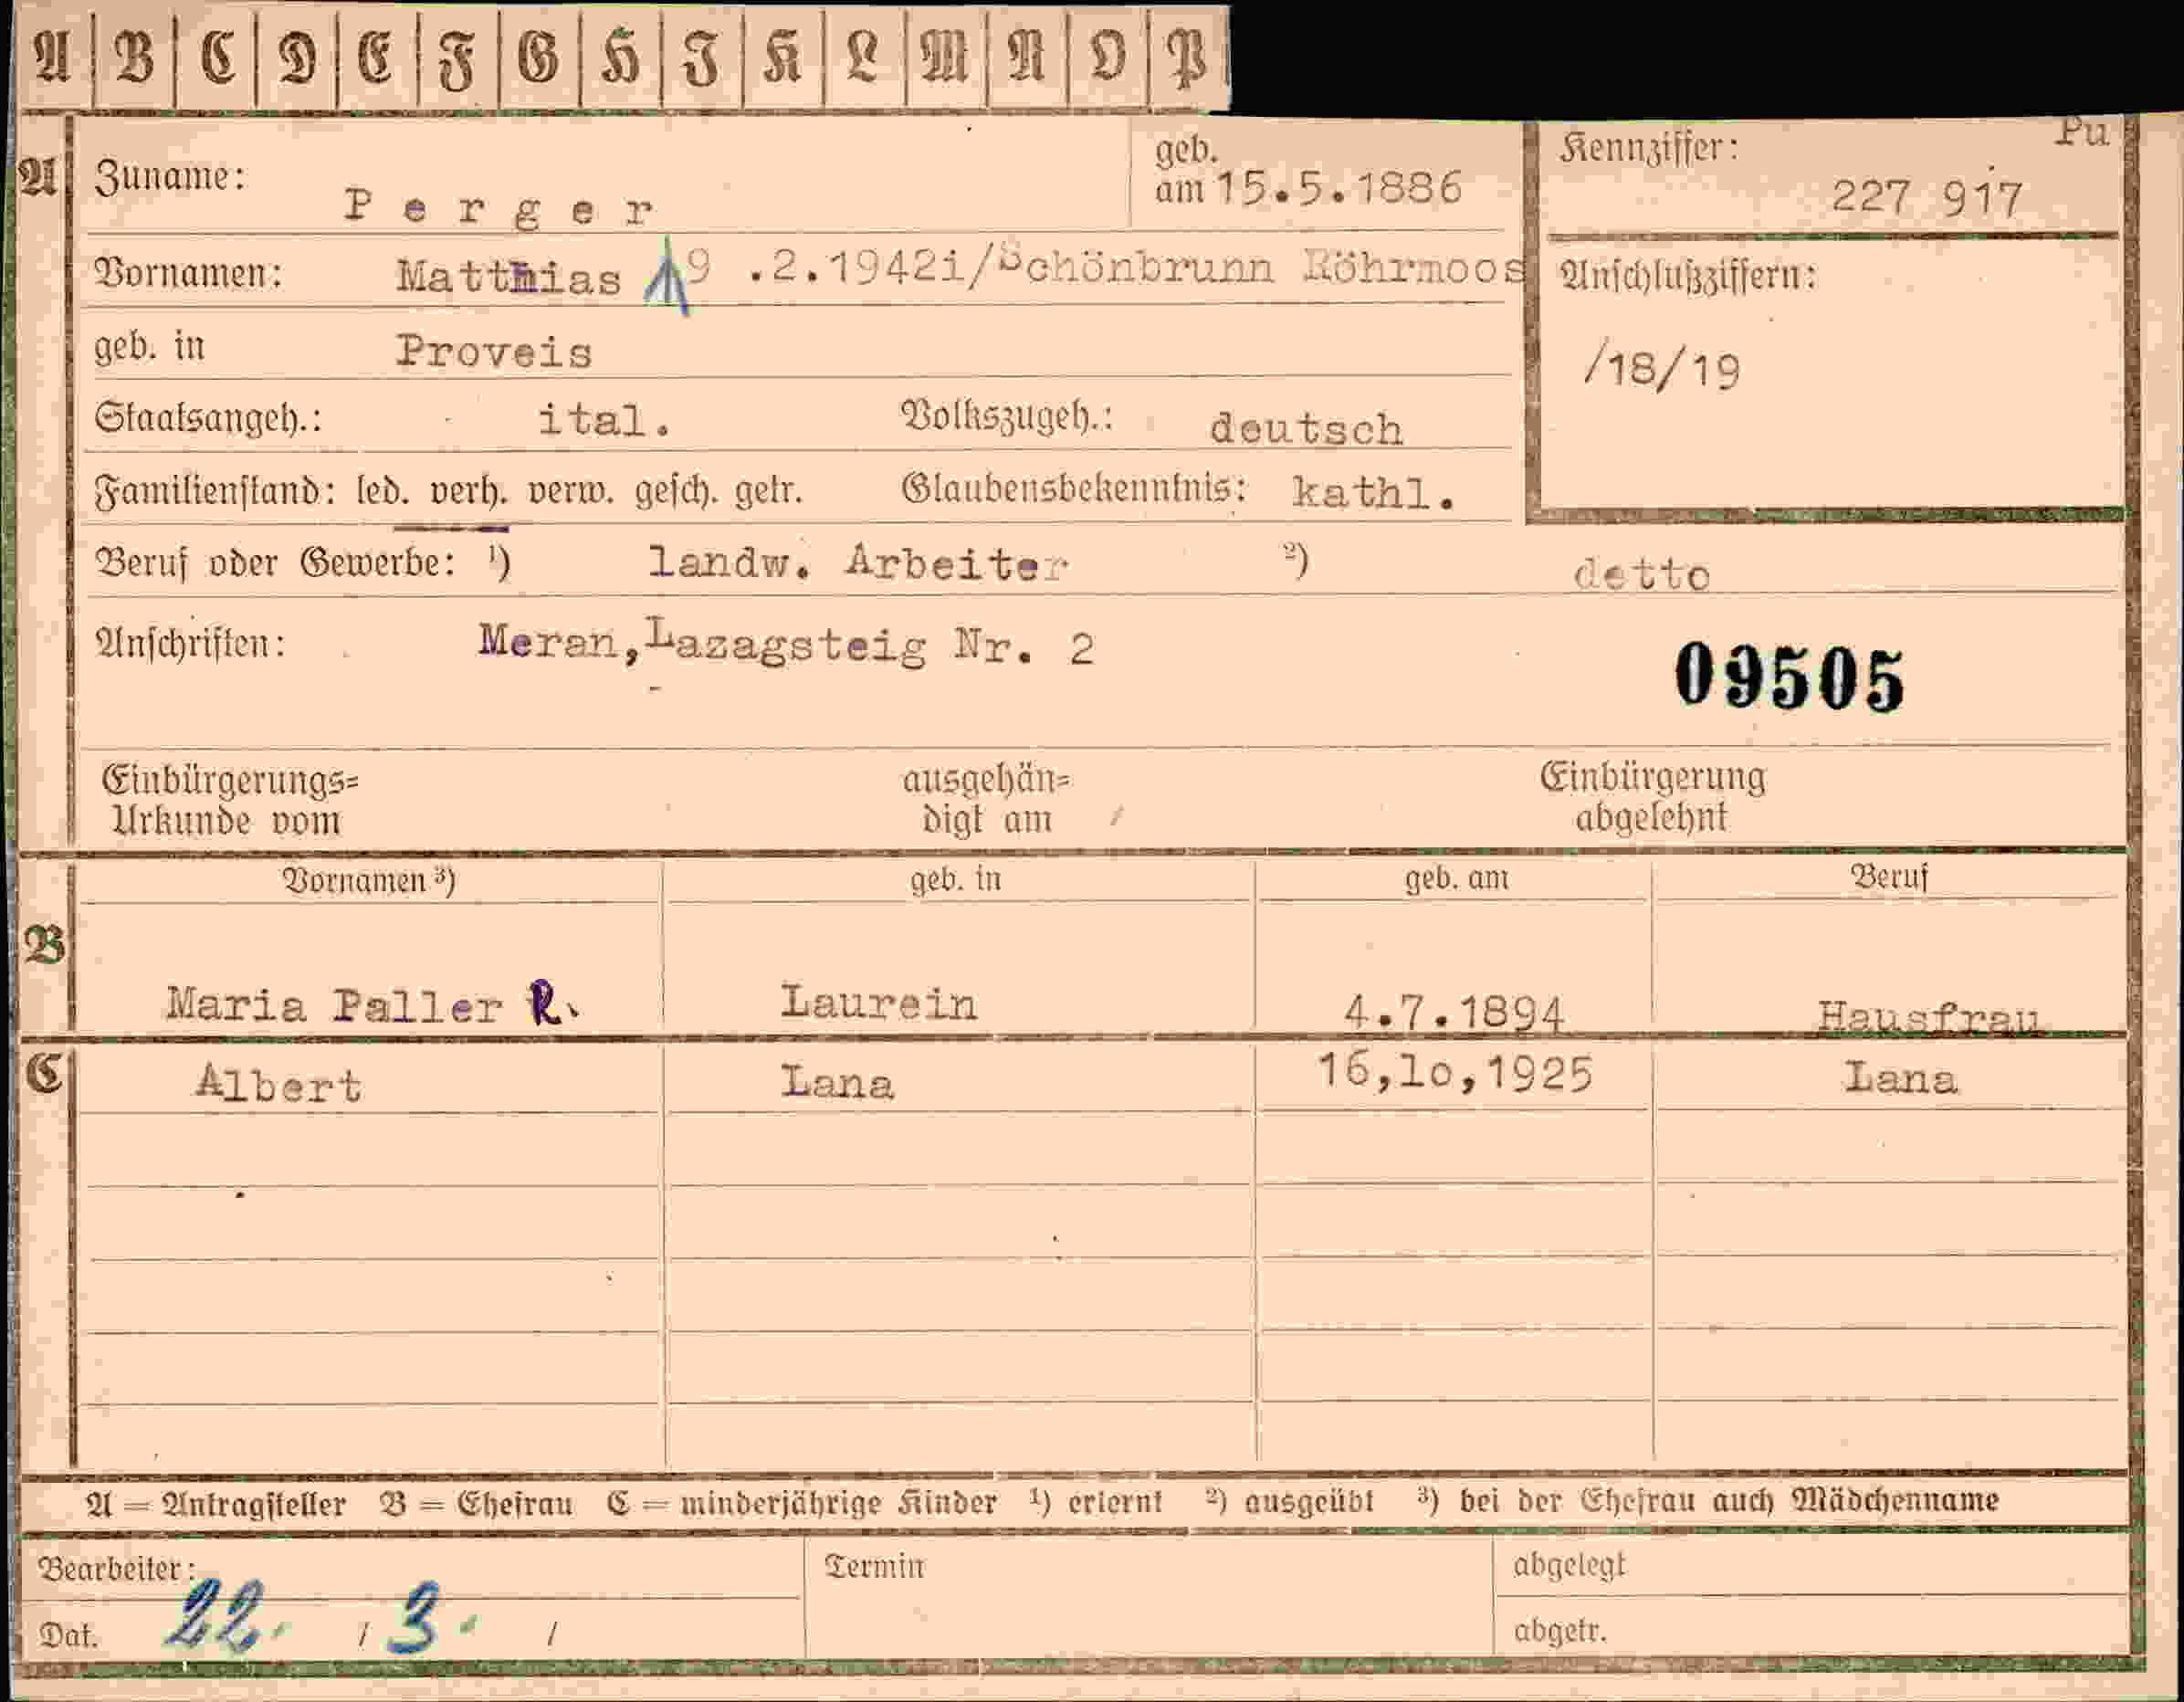This screenshot has height=1702, width=2184.
Task: Click the 'Termin' label
Action: coord(874,1565)
